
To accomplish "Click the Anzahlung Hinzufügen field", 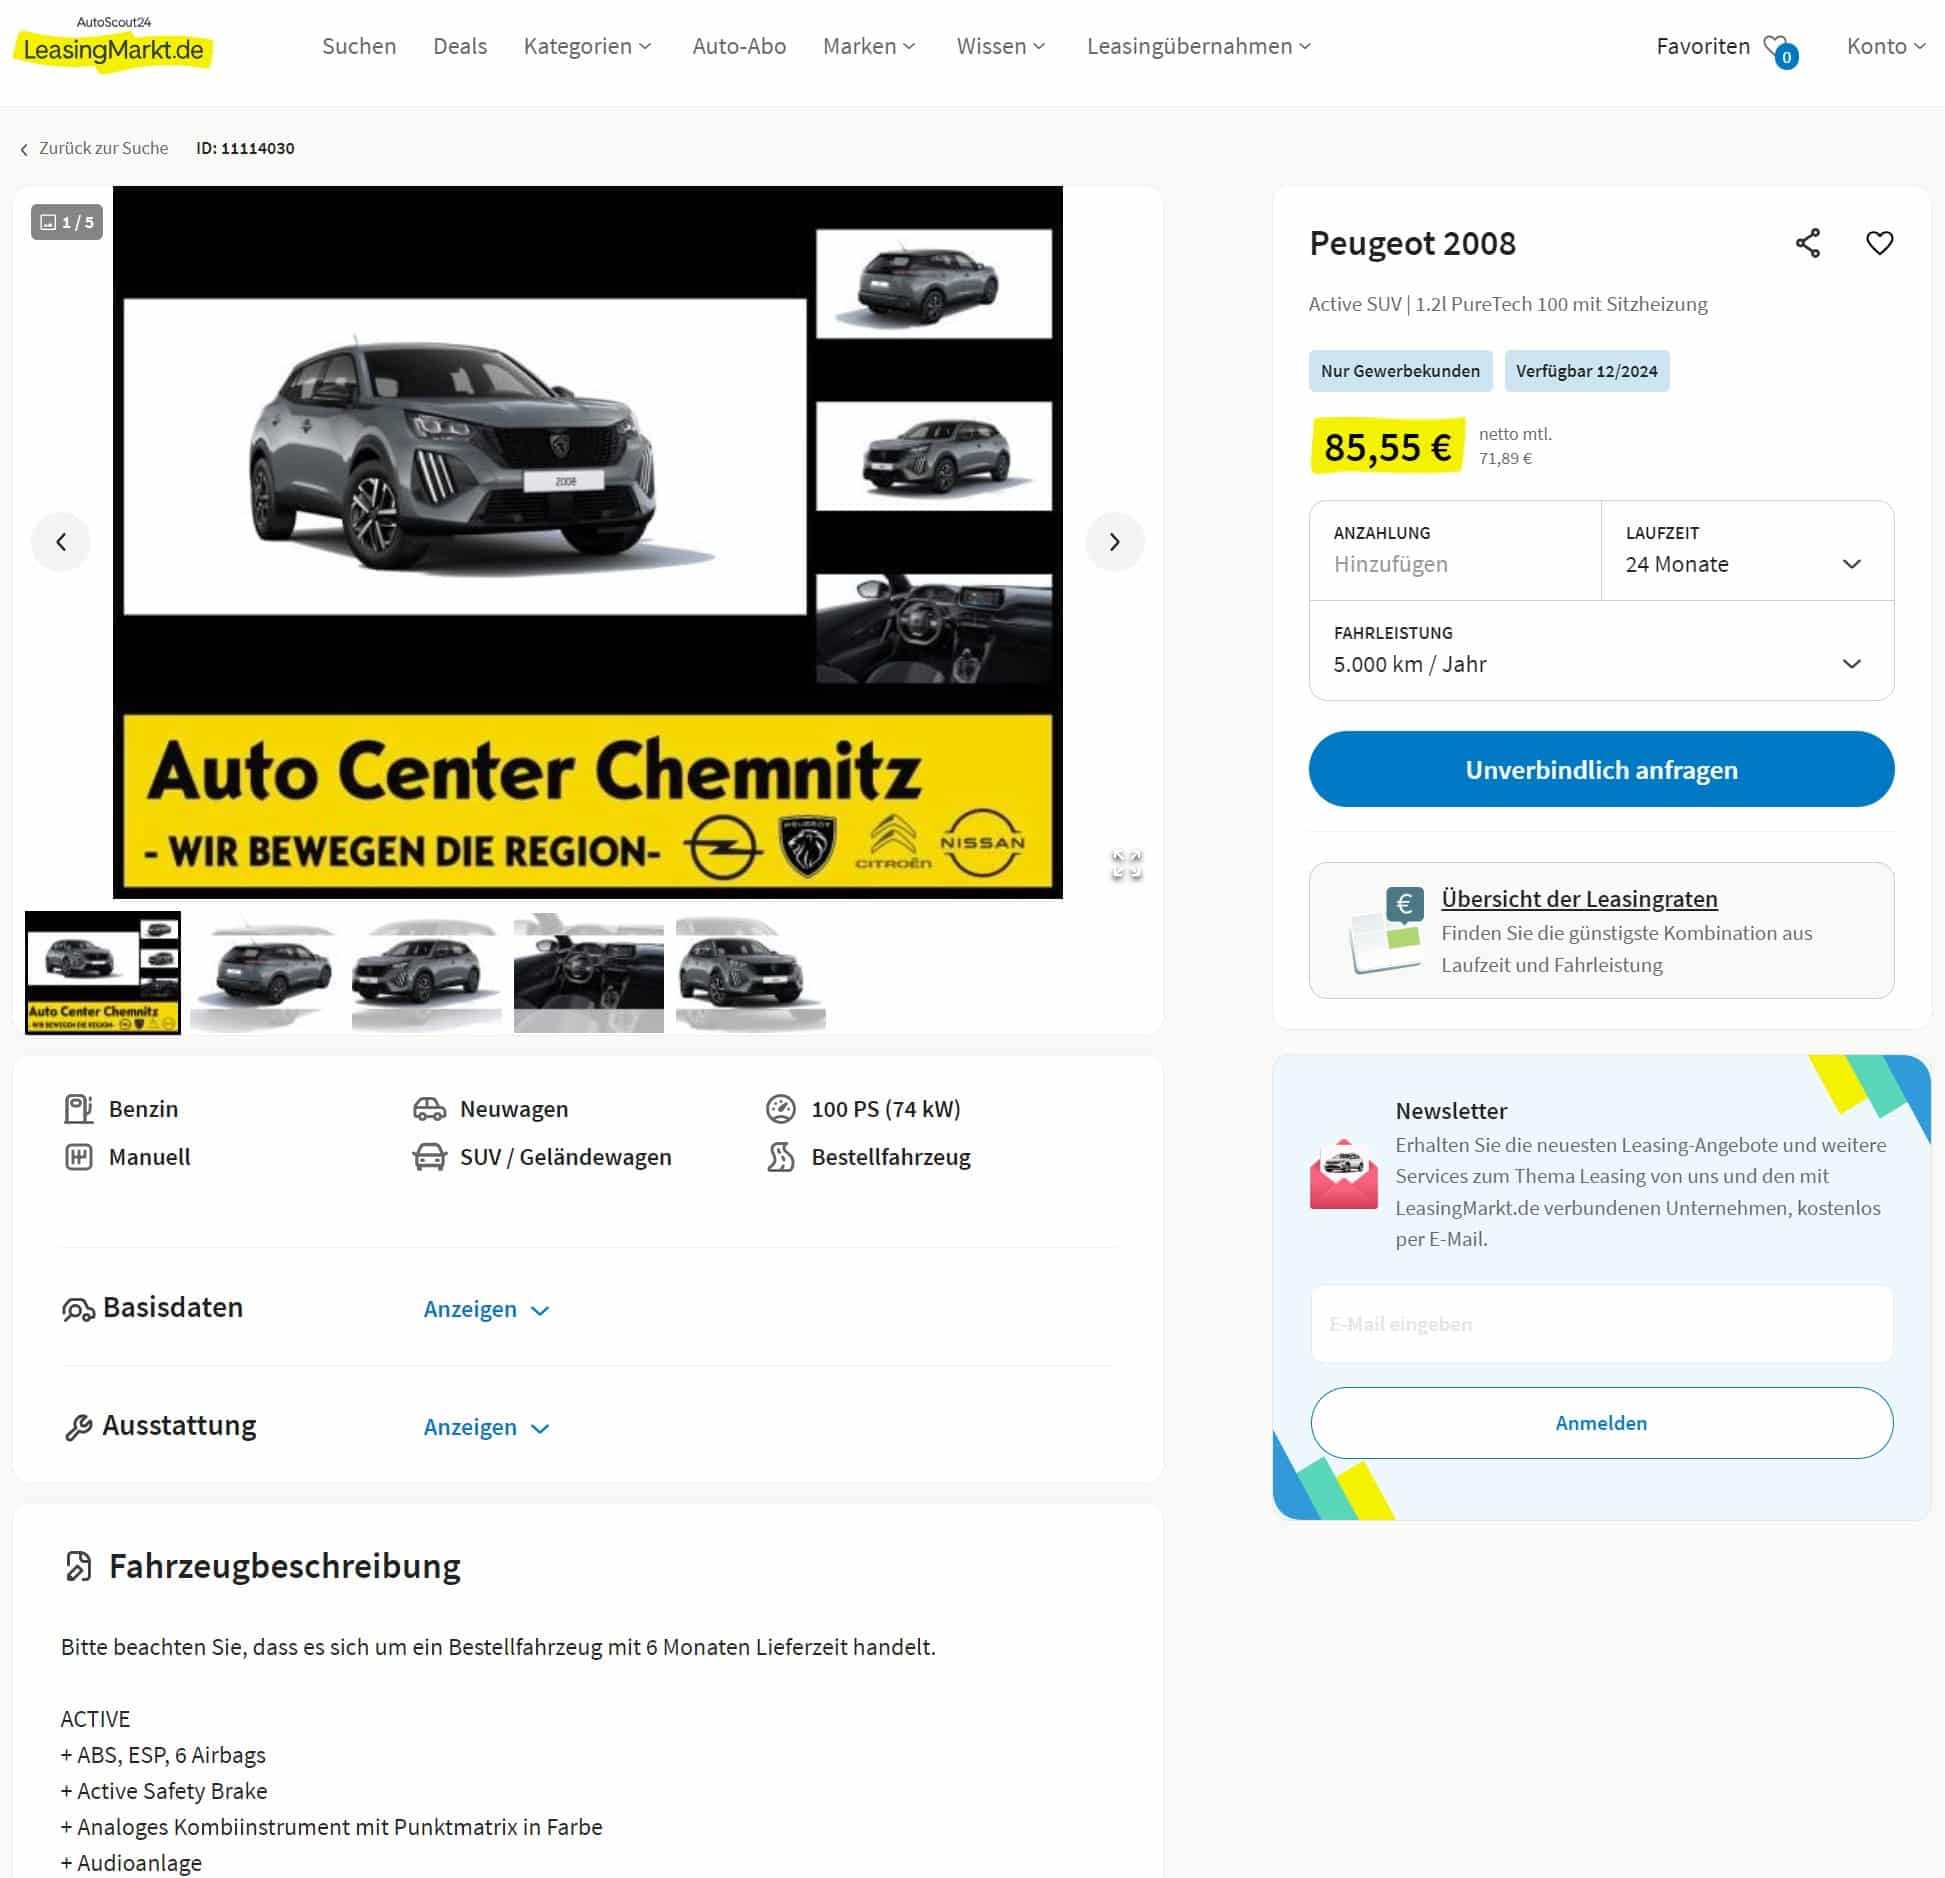I will (x=1455, y=551).
